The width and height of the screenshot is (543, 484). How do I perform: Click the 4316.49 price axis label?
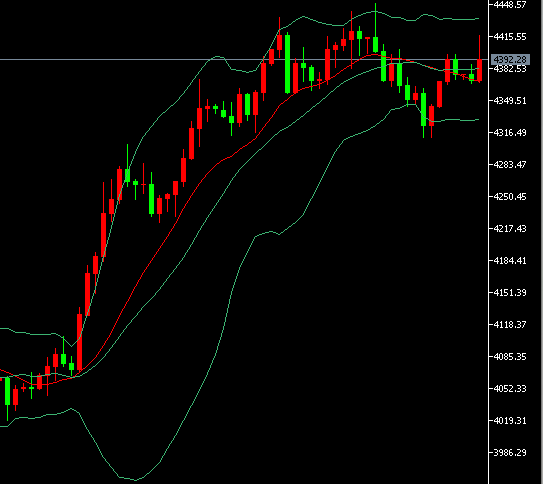(510, 133)
